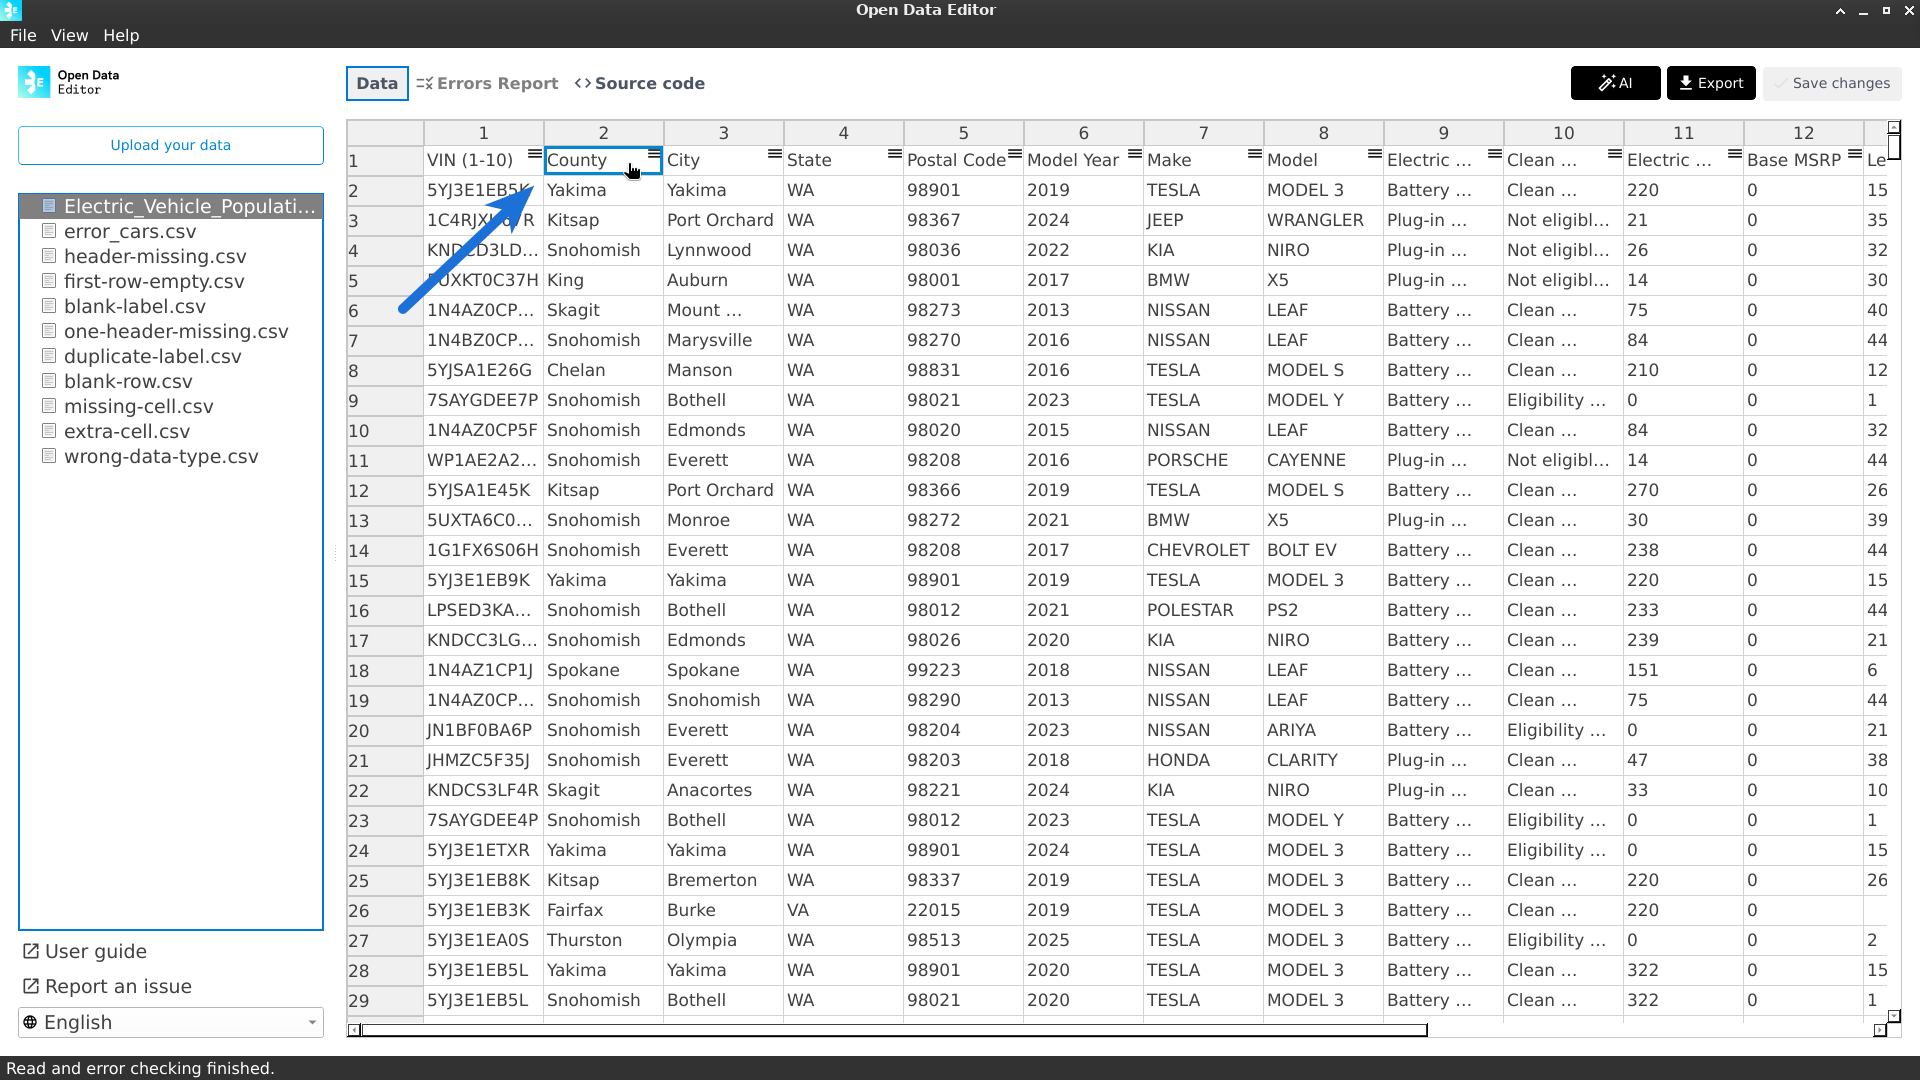Open the File menu
Viewport: 1920px width, 1080px height.
pos(22,35)
